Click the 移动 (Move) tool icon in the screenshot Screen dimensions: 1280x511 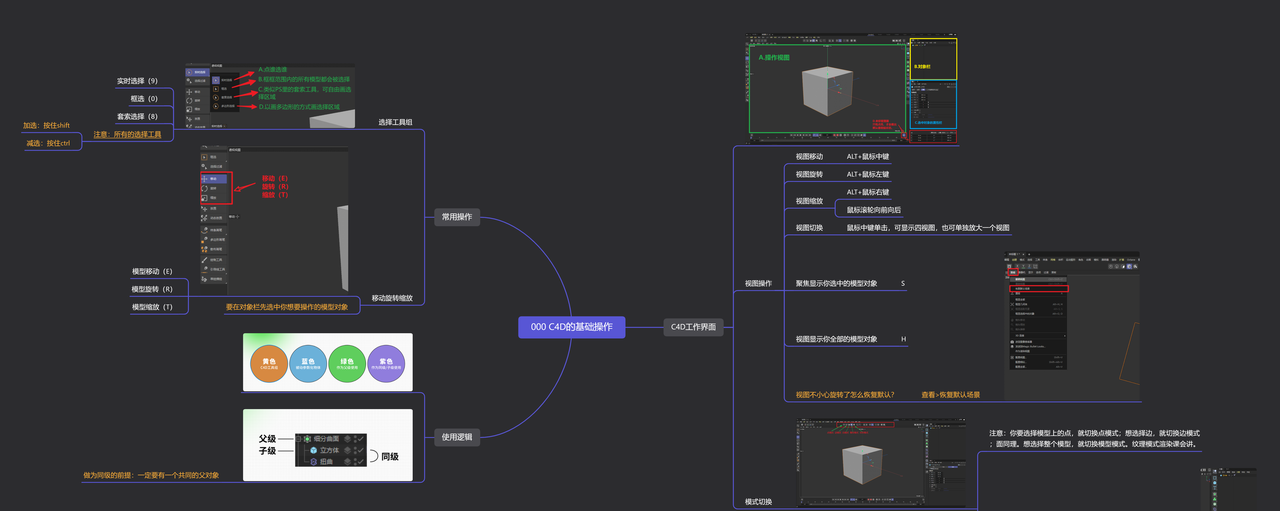pyautogui.click(x=204, y=178)
